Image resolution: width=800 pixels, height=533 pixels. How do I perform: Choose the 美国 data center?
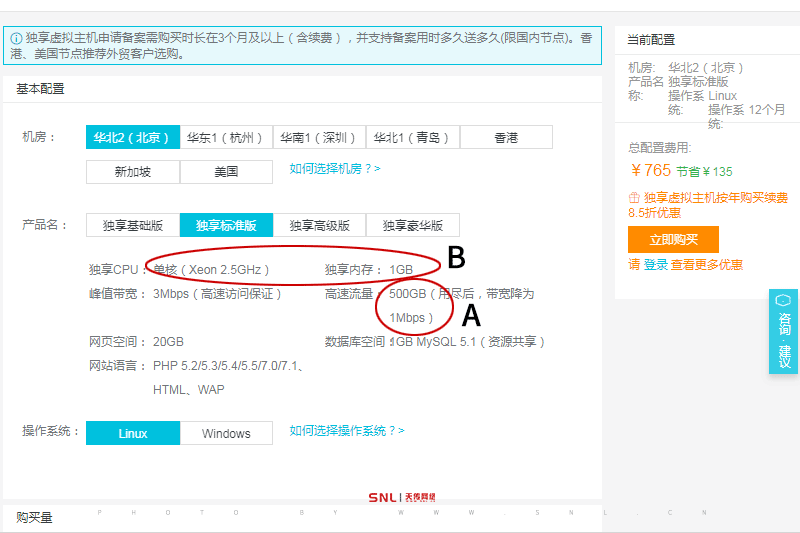click(x=226, y=171)
